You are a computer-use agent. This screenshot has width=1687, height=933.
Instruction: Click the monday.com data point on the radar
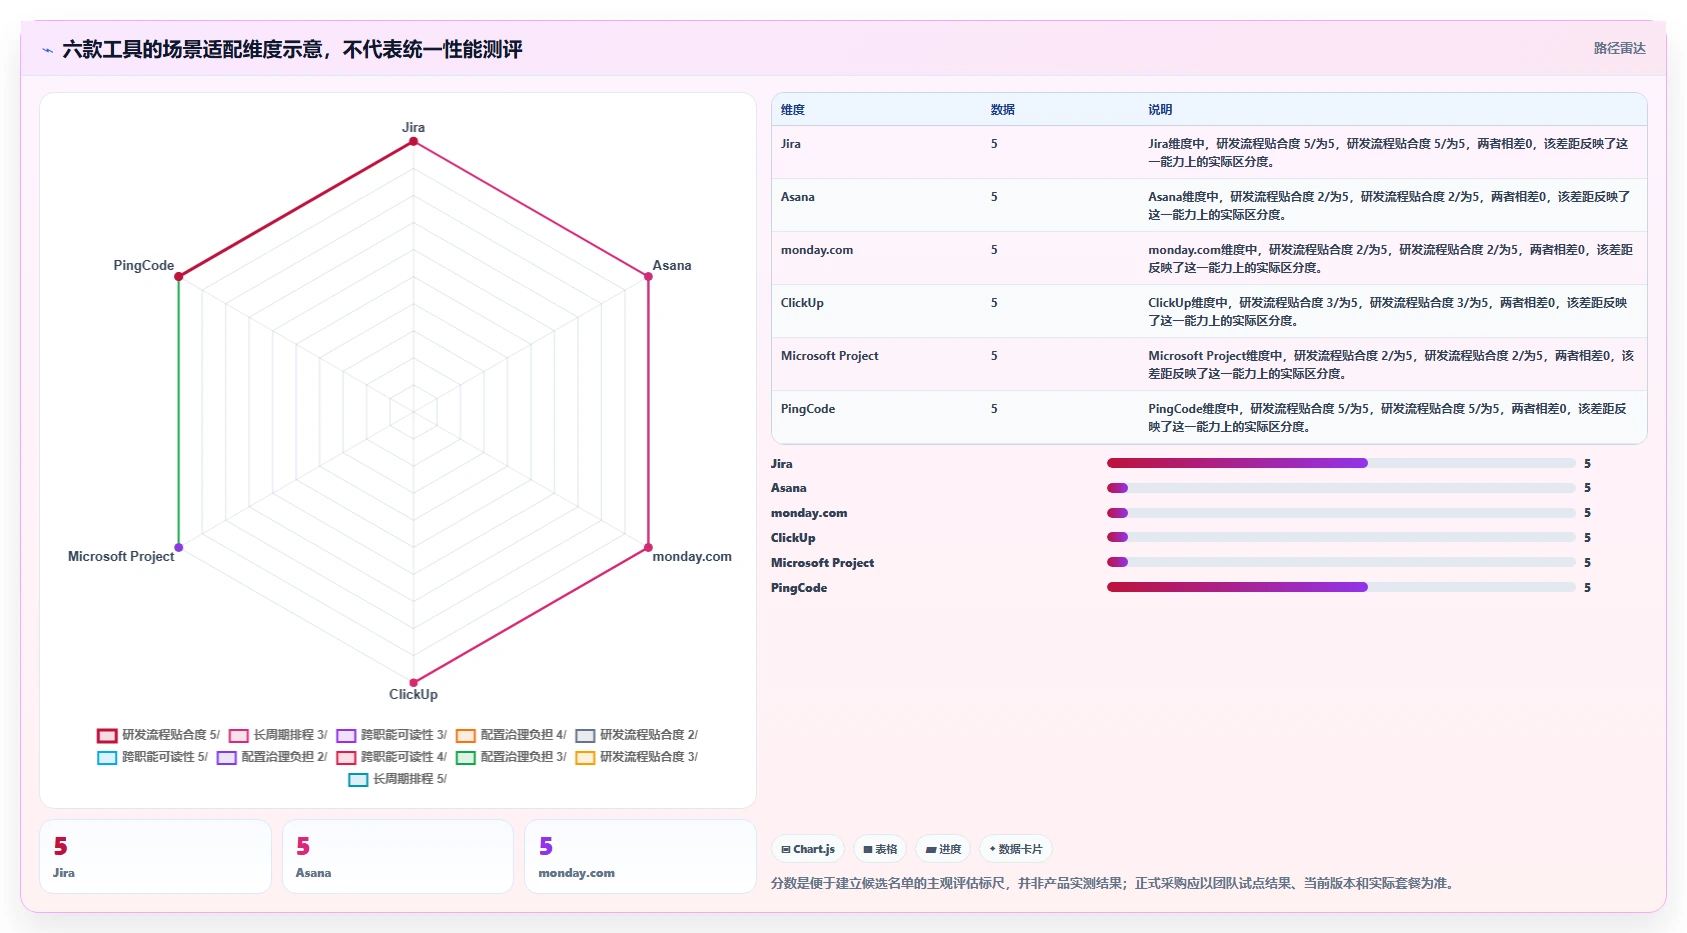[648, 547]
